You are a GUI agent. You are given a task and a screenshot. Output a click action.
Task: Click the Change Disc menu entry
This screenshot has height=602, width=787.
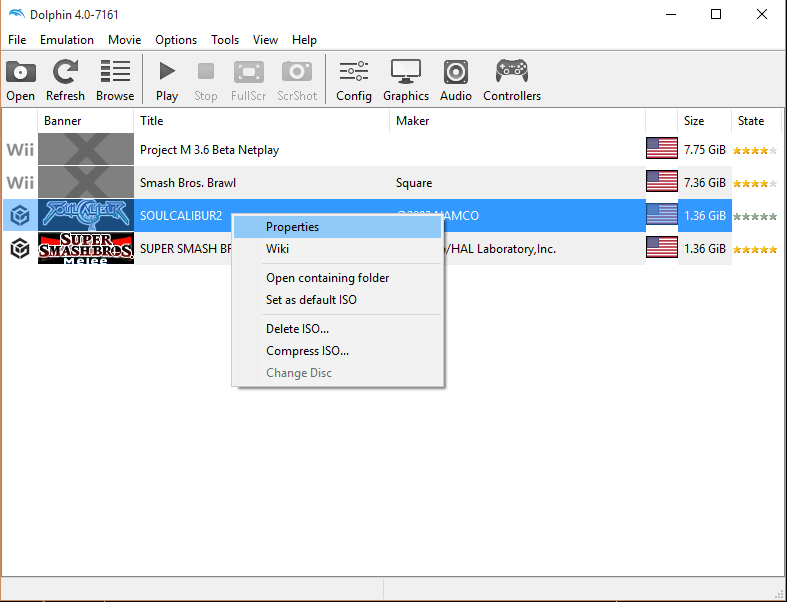338,373
